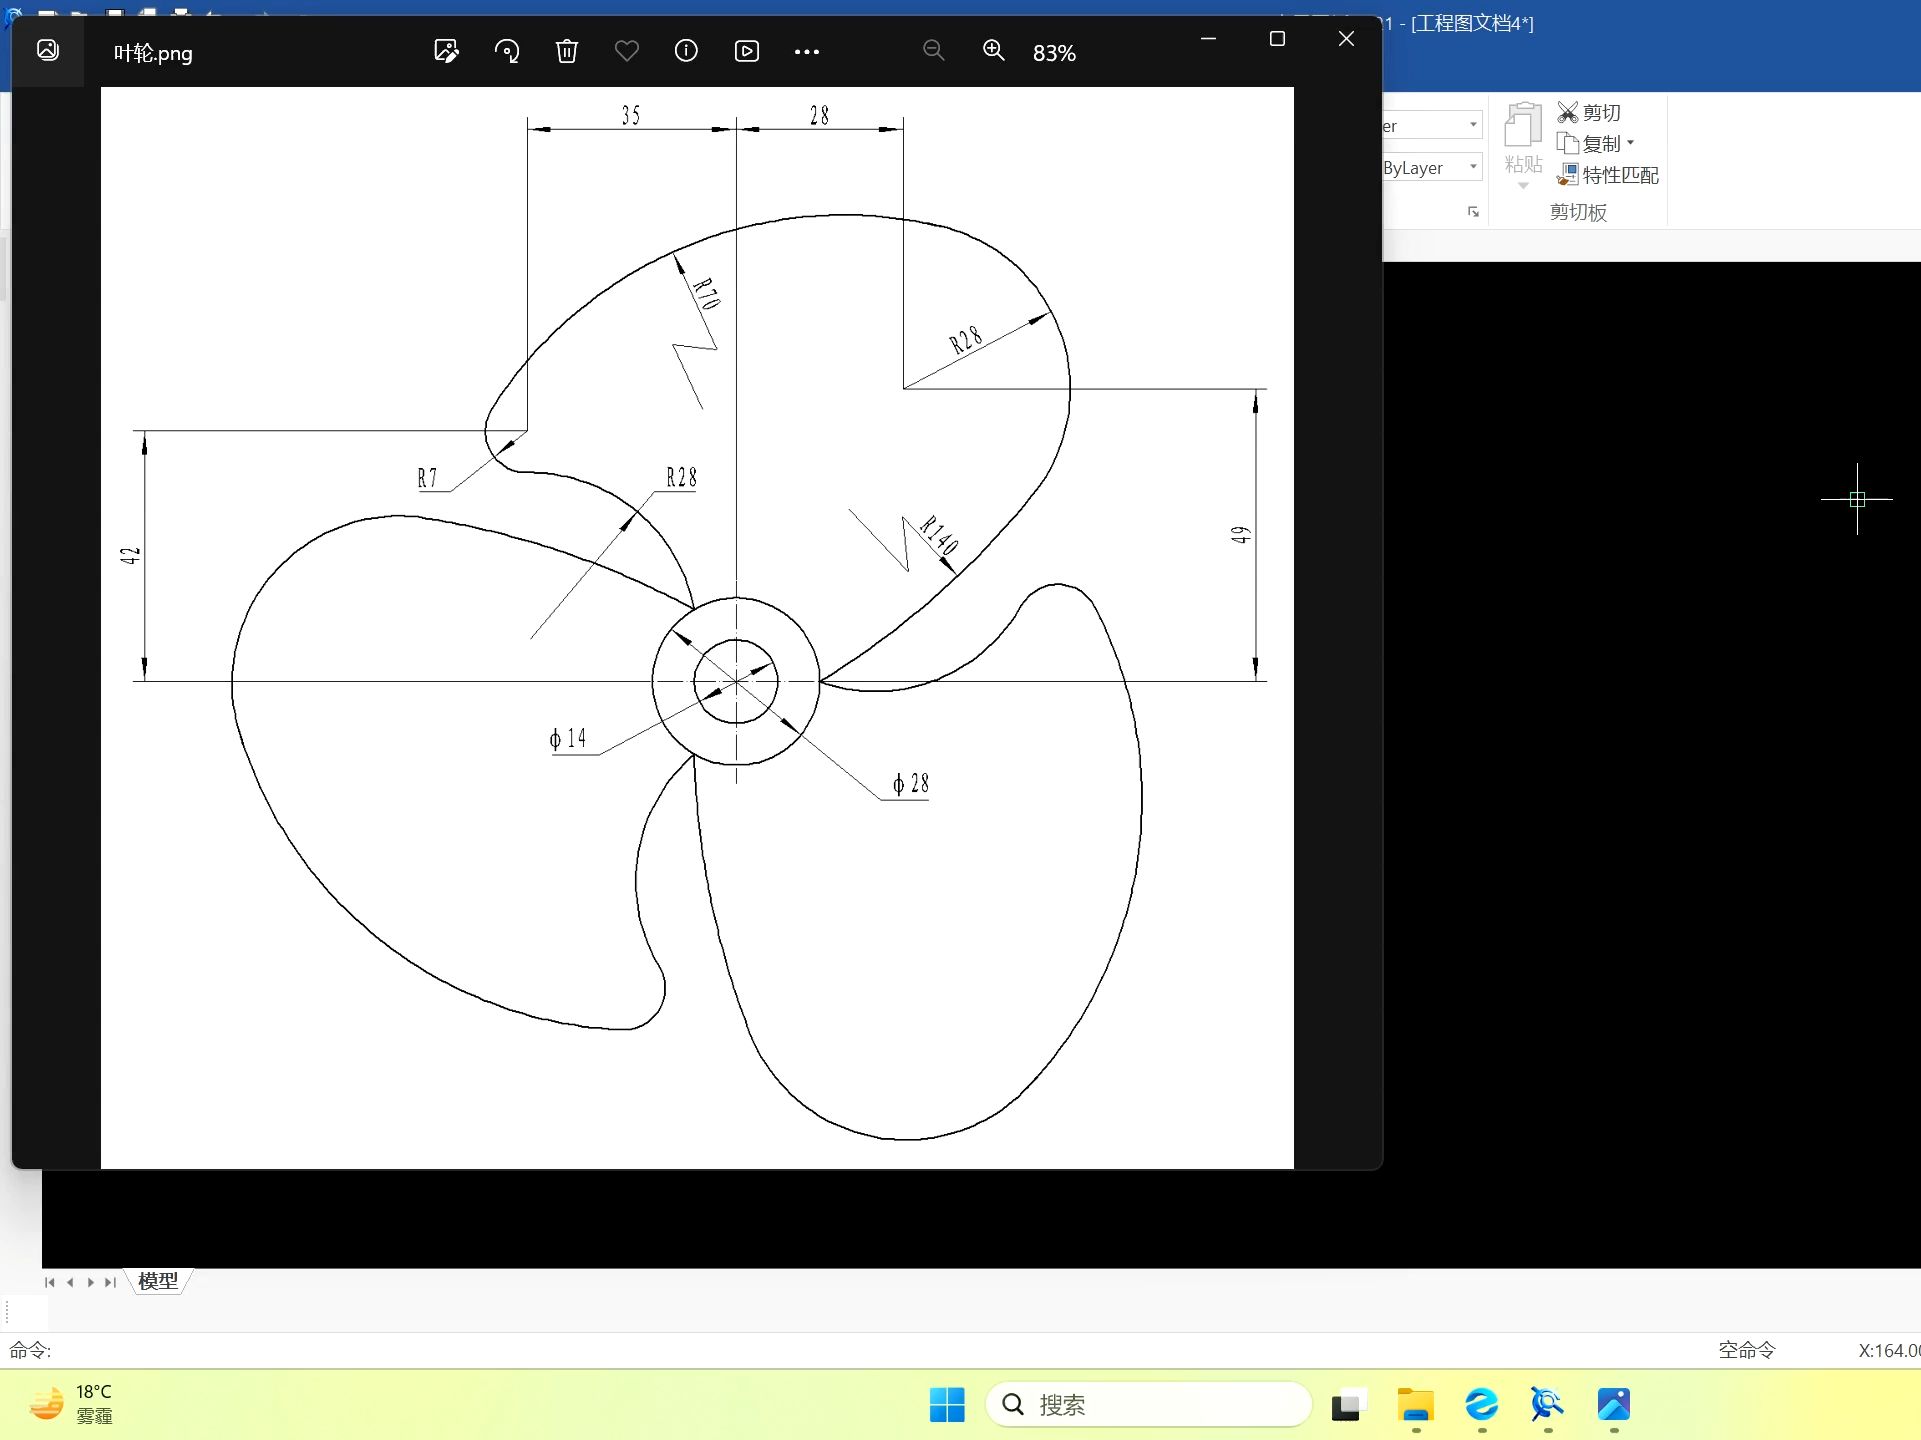Click the edit image icon in Photos
This screenshot has width=1921, height=1440.
446,51
